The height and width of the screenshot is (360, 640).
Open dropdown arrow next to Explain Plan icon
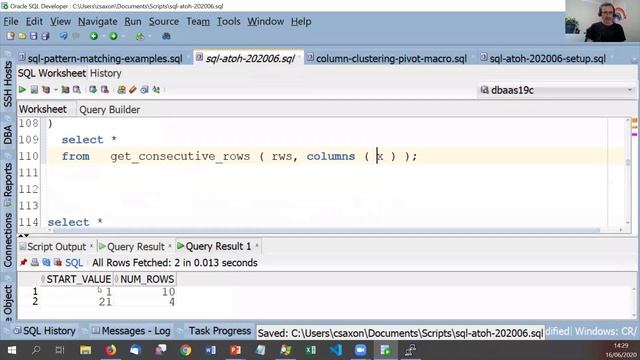pos(56,90)
